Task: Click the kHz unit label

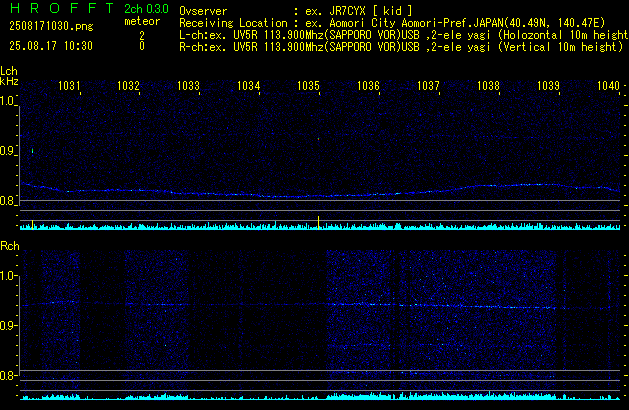Action: [9, 81]
